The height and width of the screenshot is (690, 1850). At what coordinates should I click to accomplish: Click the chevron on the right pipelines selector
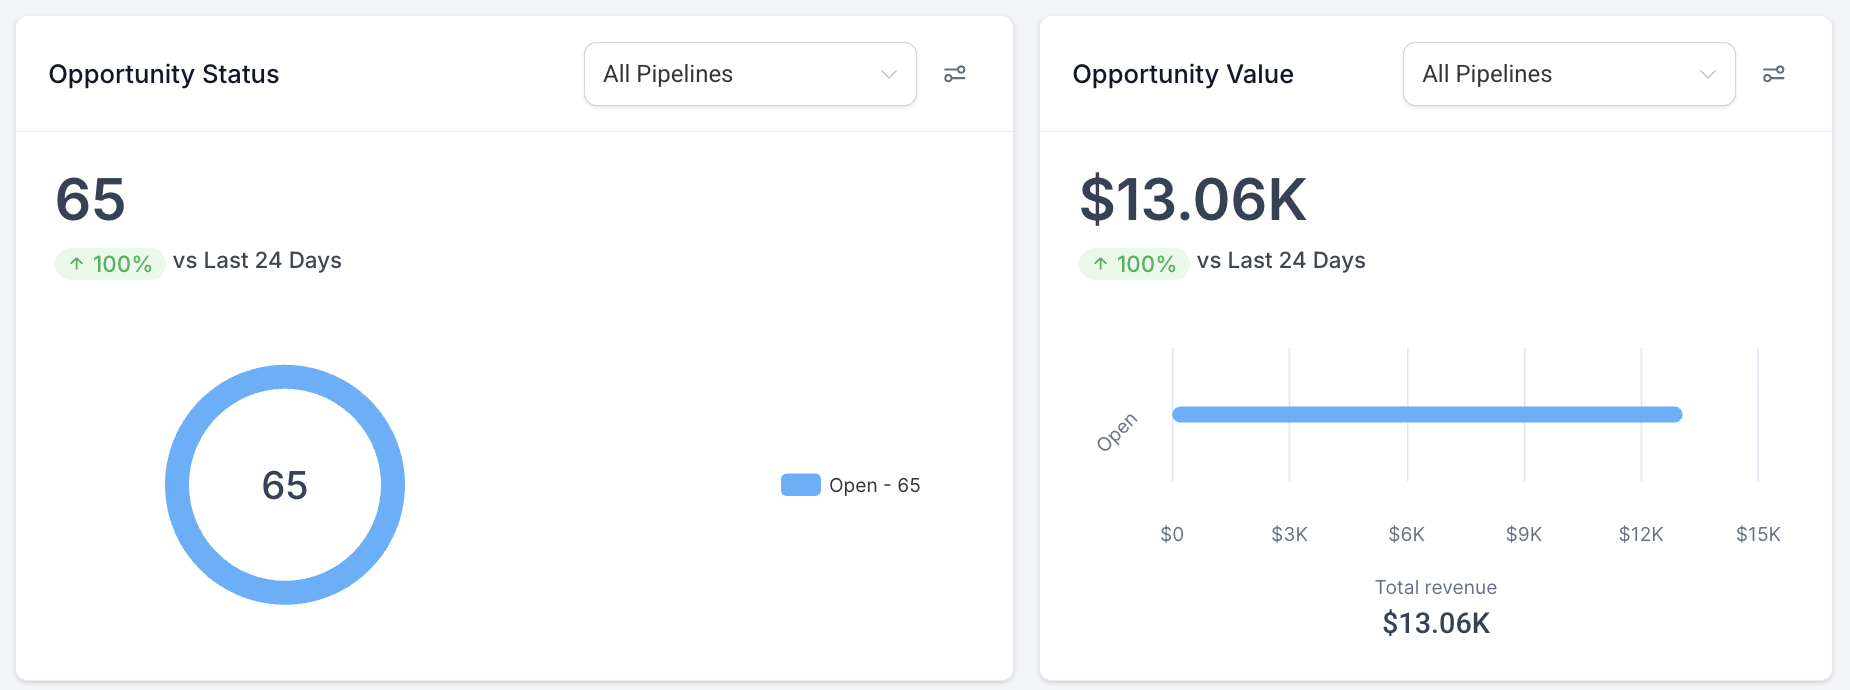(x=1707, y=74)
